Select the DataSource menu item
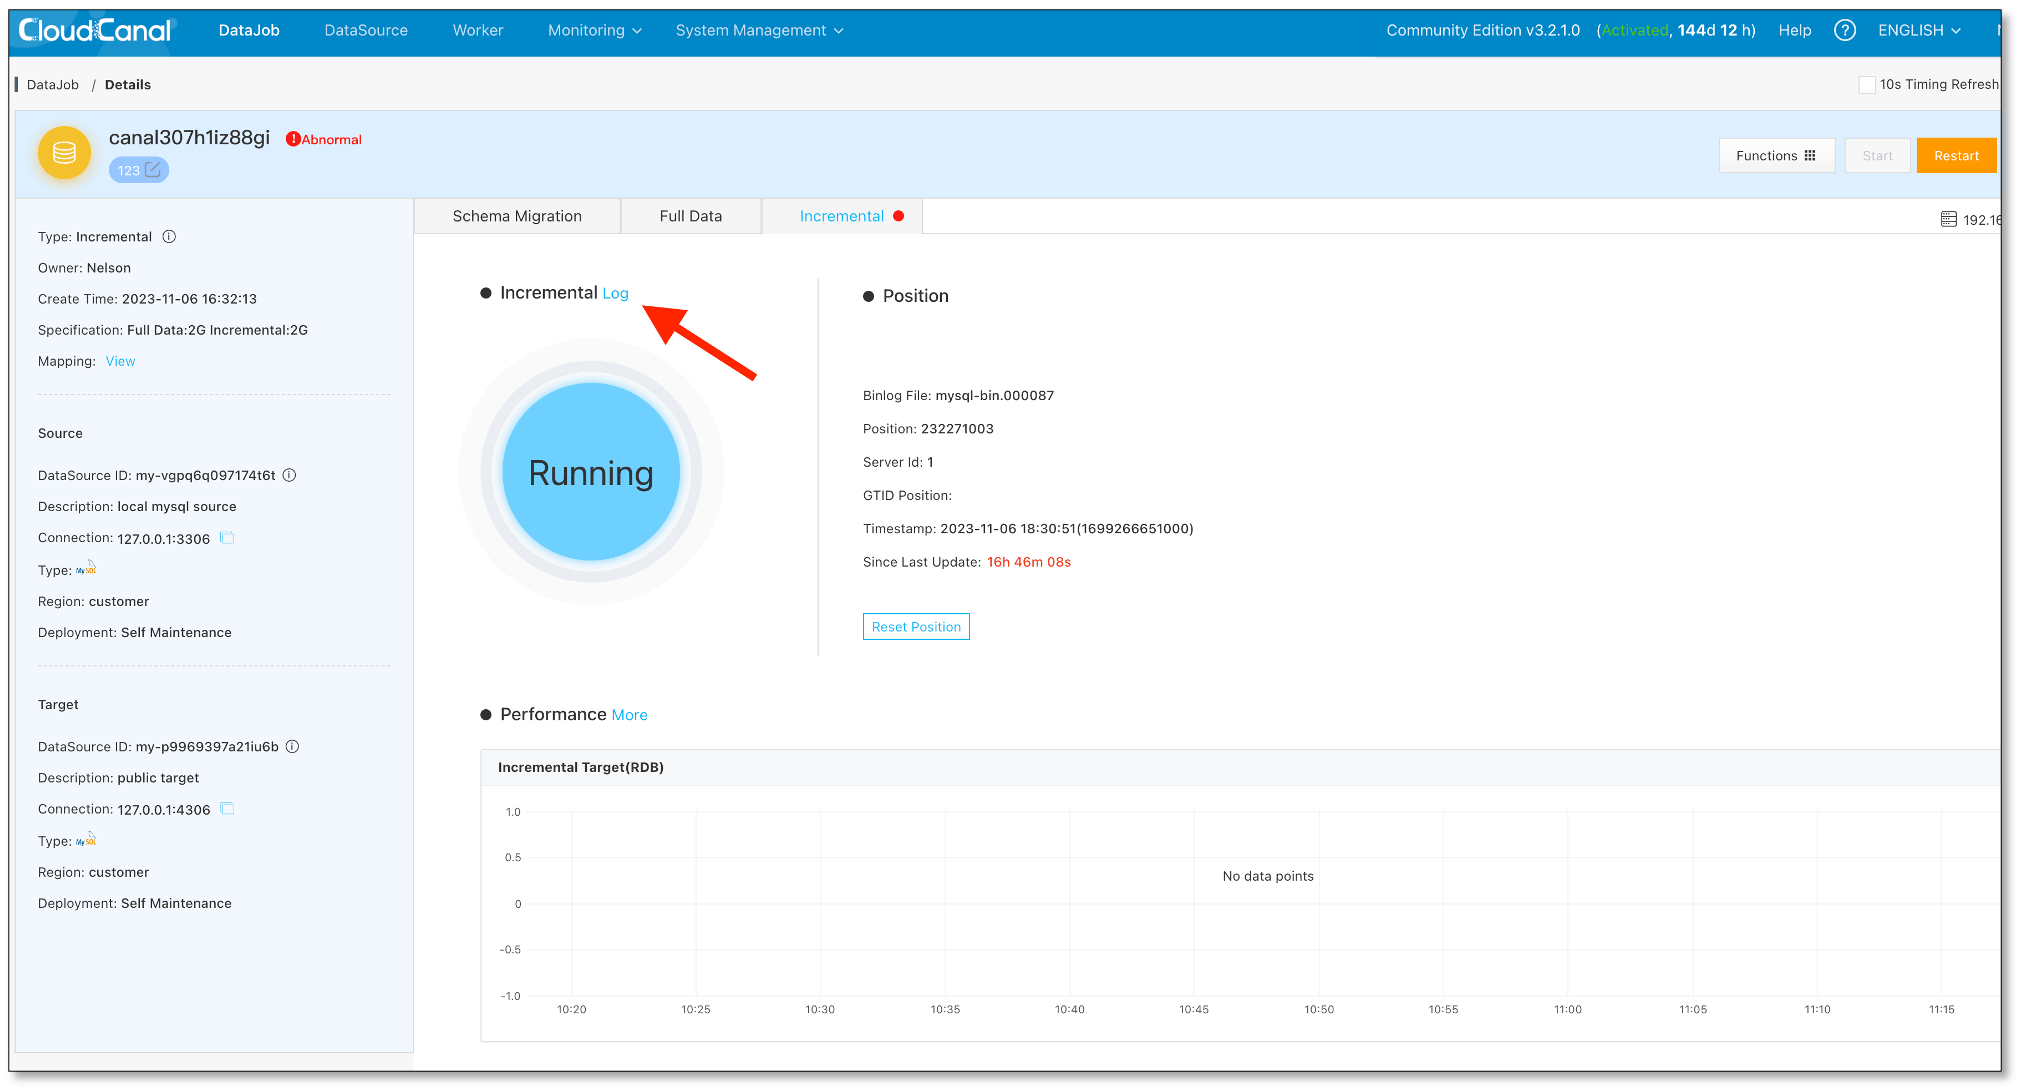 365,30
